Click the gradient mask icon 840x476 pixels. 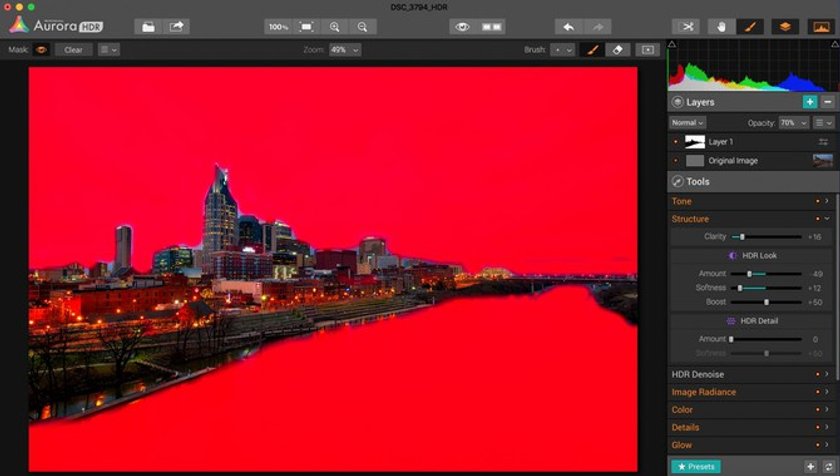point(648,50)
